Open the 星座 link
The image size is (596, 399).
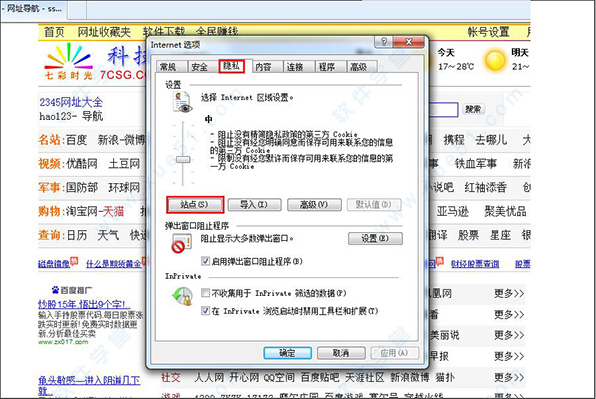[x=500, y=235]
